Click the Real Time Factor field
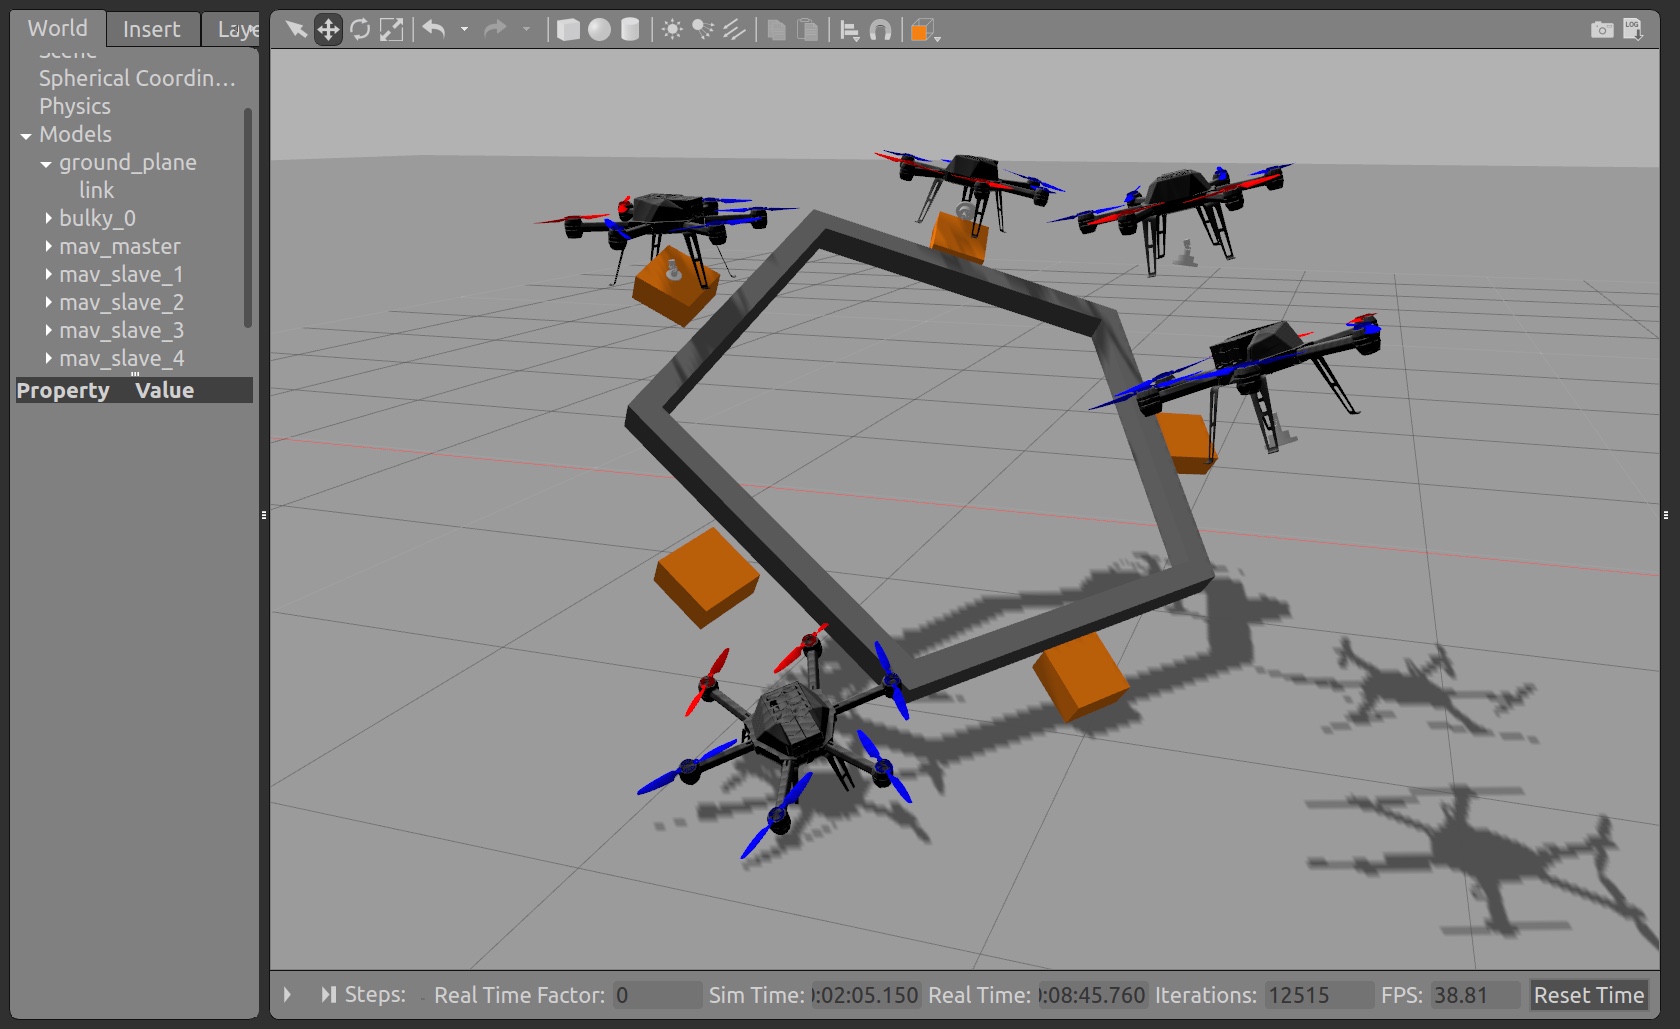 pos(657,996)
